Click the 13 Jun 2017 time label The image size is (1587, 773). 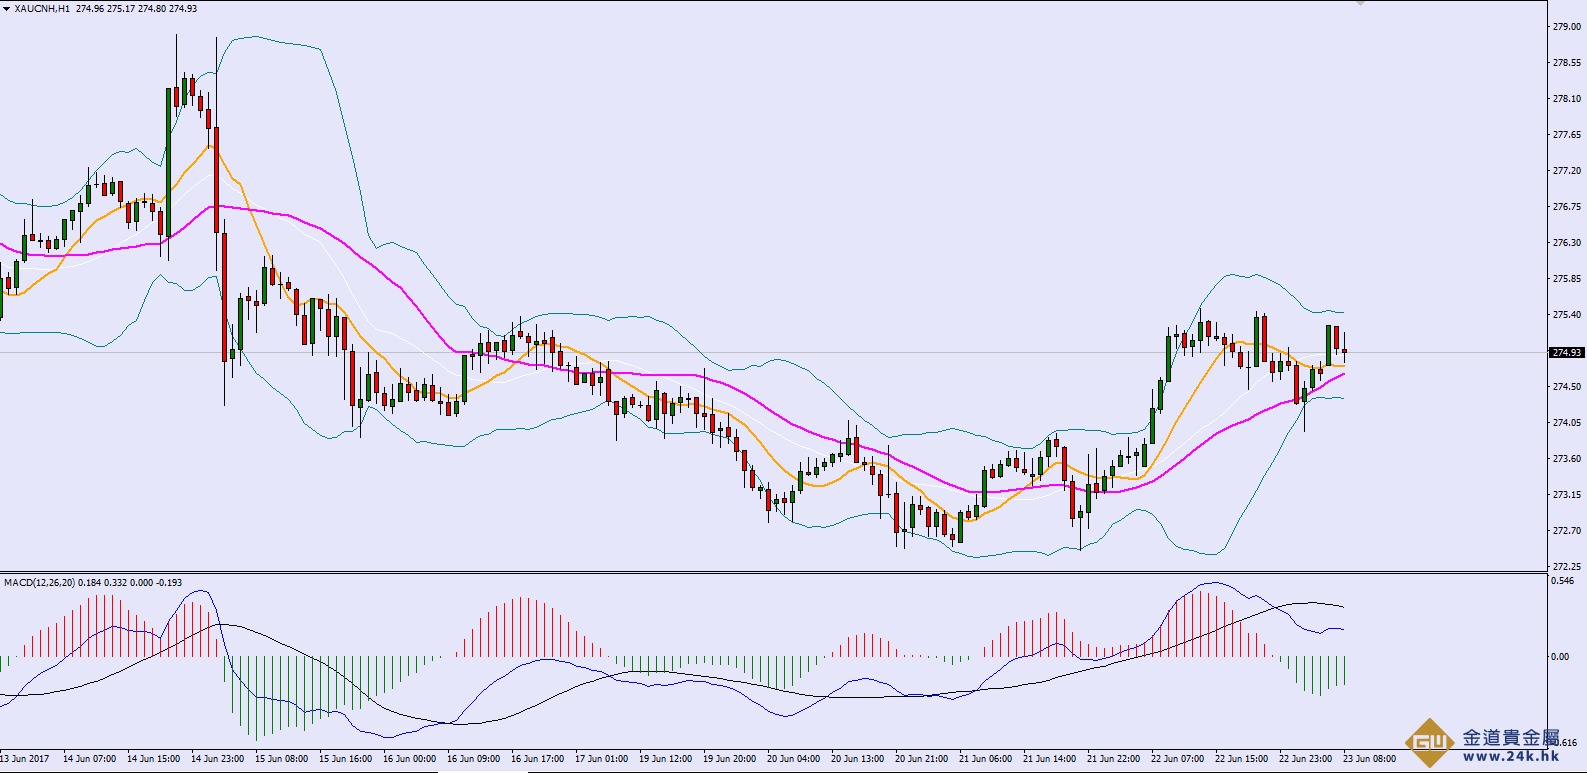coord(26,759)
